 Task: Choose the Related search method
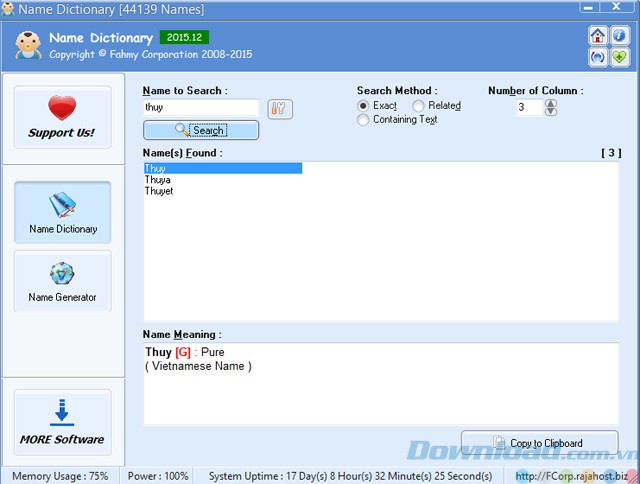(x=418, y=105)
